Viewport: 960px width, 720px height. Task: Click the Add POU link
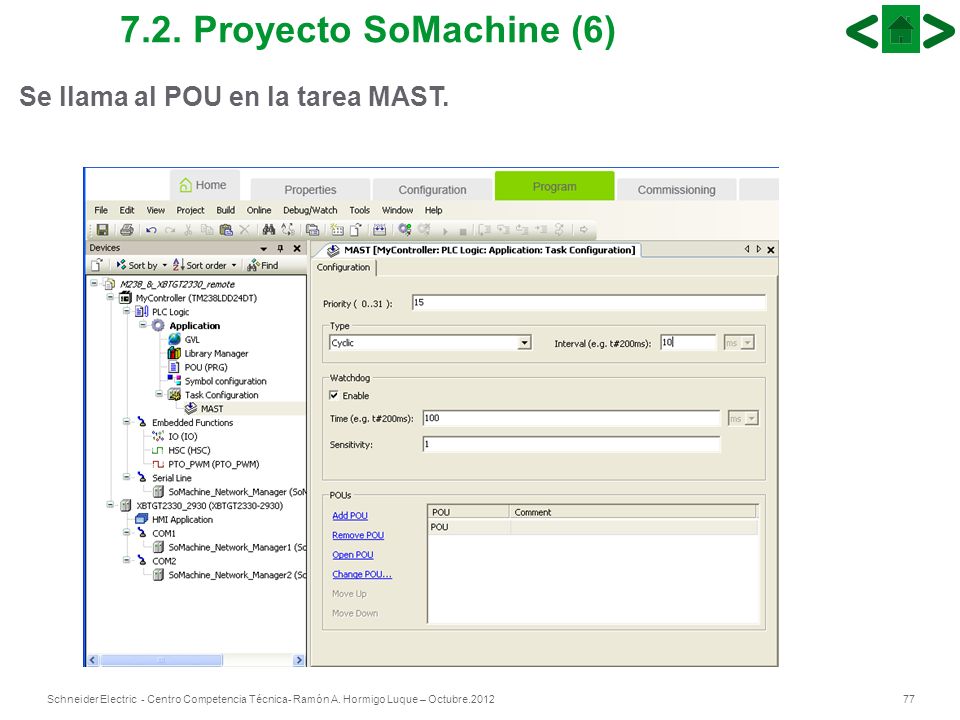(x=350, y=516)
